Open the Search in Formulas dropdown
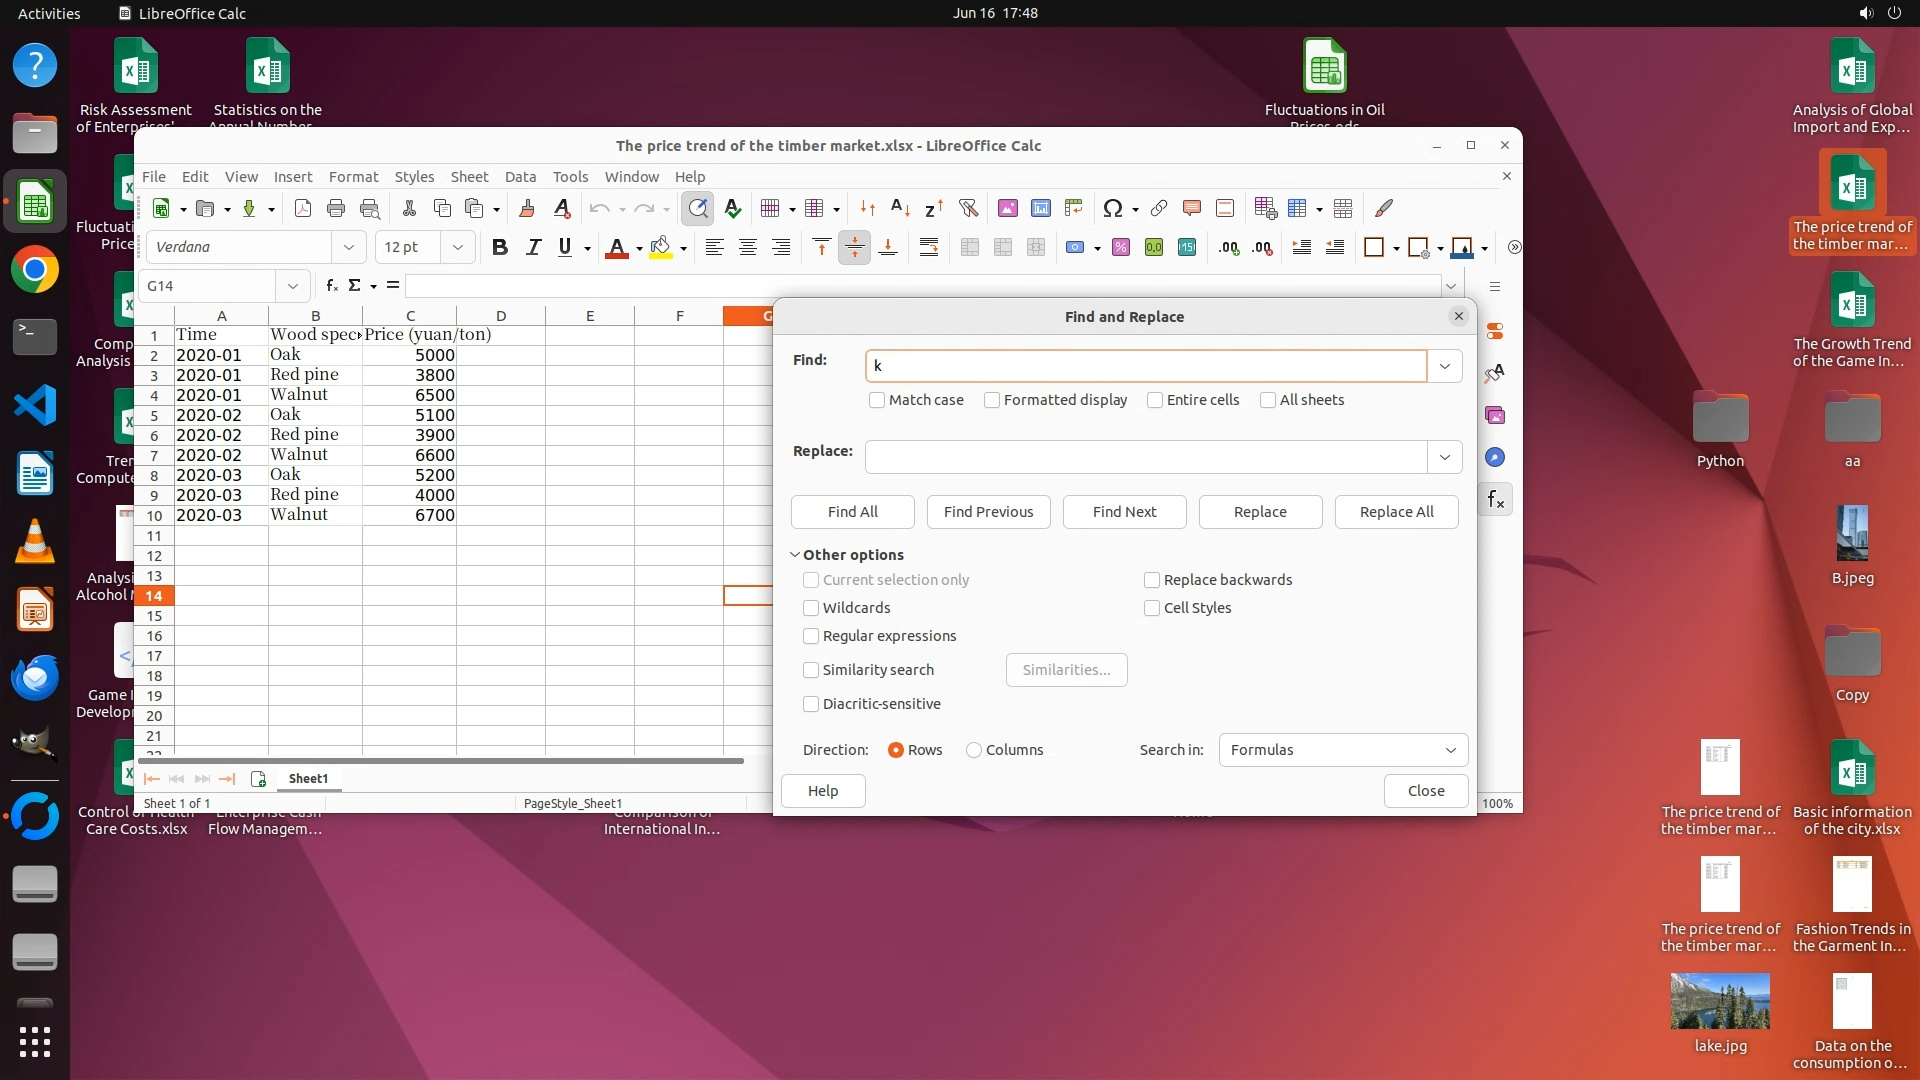Screen dimensions: 1920x1080 (x=1342, y=750)
